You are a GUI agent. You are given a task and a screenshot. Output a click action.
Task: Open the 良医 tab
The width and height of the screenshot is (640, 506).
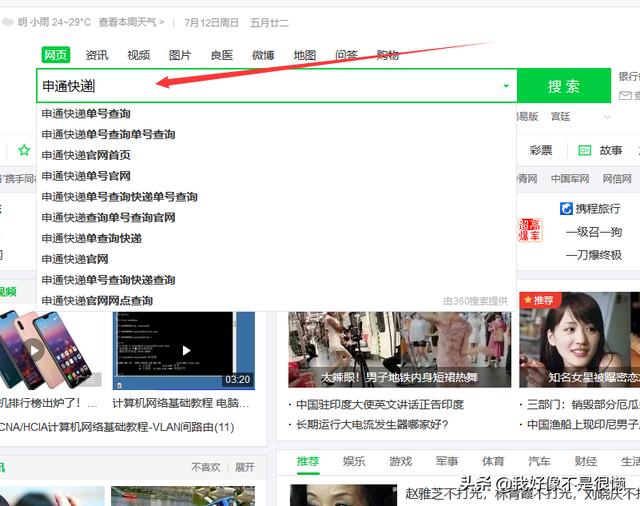222,55
